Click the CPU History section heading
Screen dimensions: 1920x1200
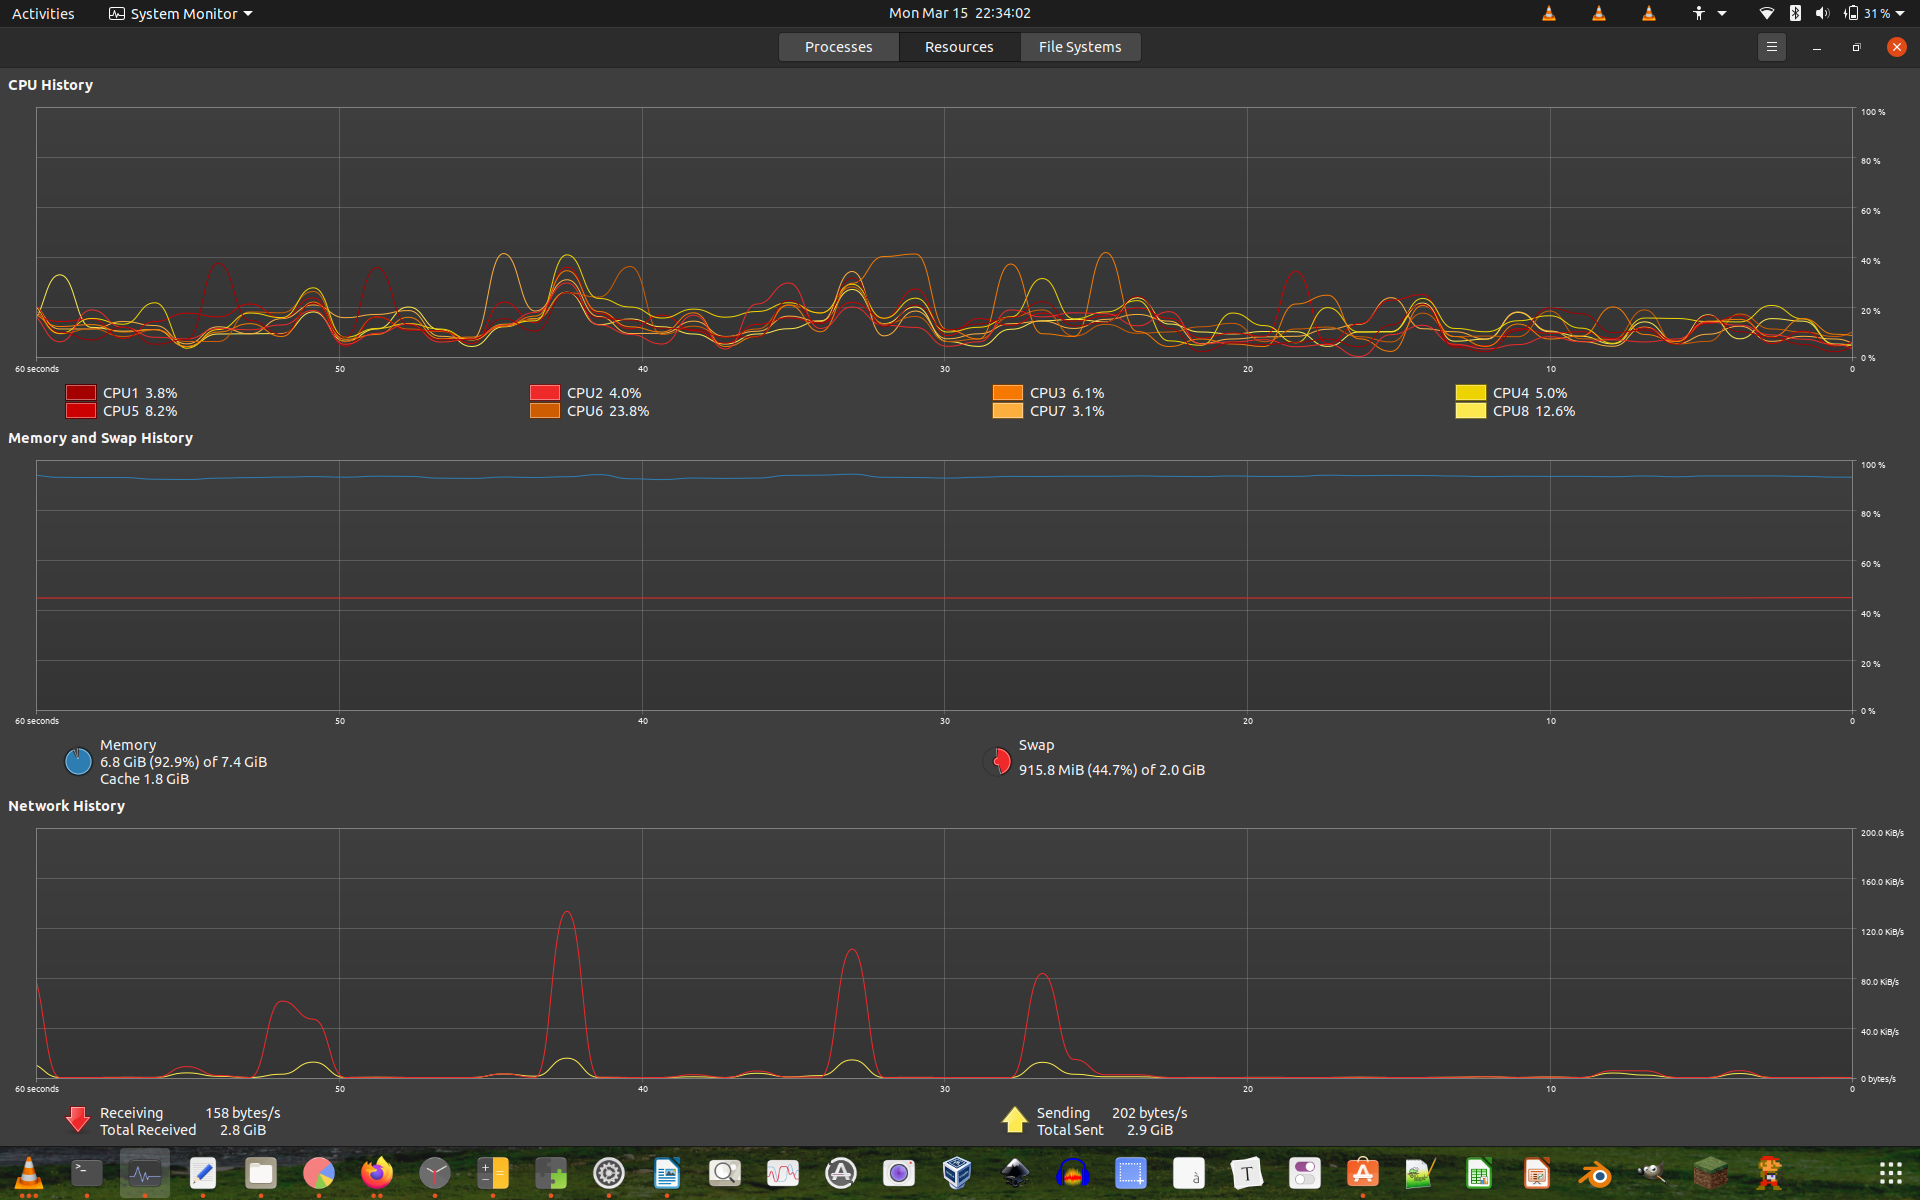point(50,85)
